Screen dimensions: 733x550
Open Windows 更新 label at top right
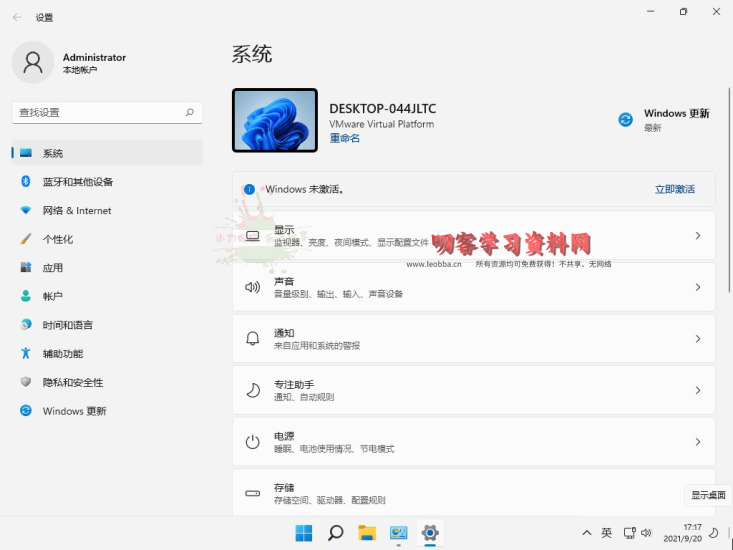tap(676, 113)
